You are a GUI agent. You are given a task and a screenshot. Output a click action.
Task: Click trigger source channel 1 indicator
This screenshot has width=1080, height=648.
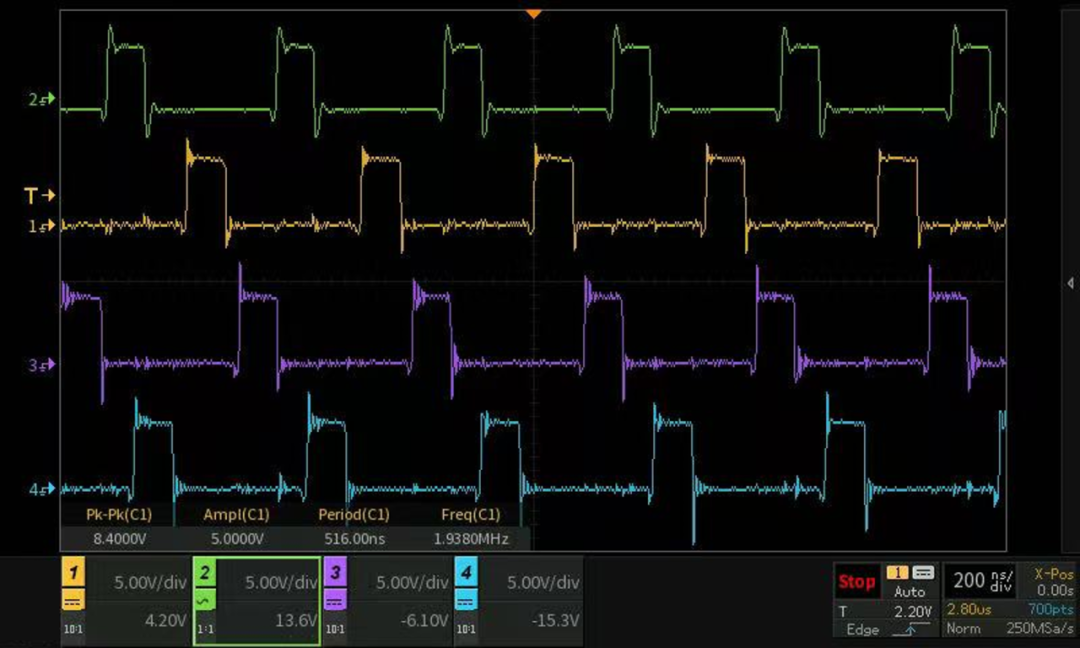(x=897, y=573)
